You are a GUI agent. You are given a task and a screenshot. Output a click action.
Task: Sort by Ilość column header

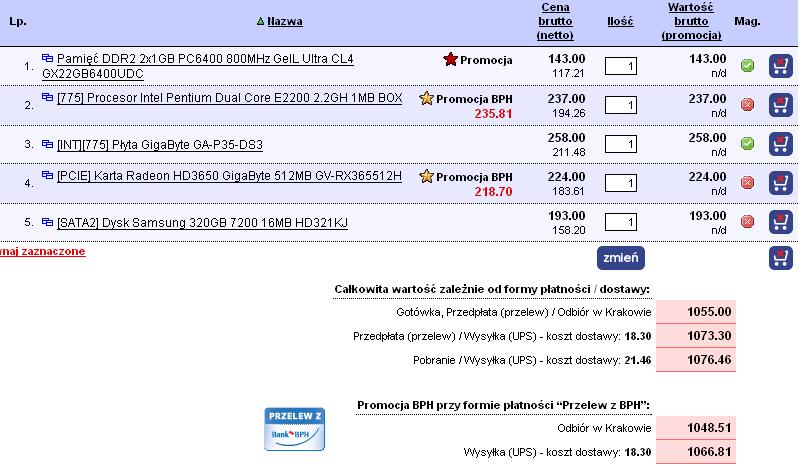click(620, 21)
